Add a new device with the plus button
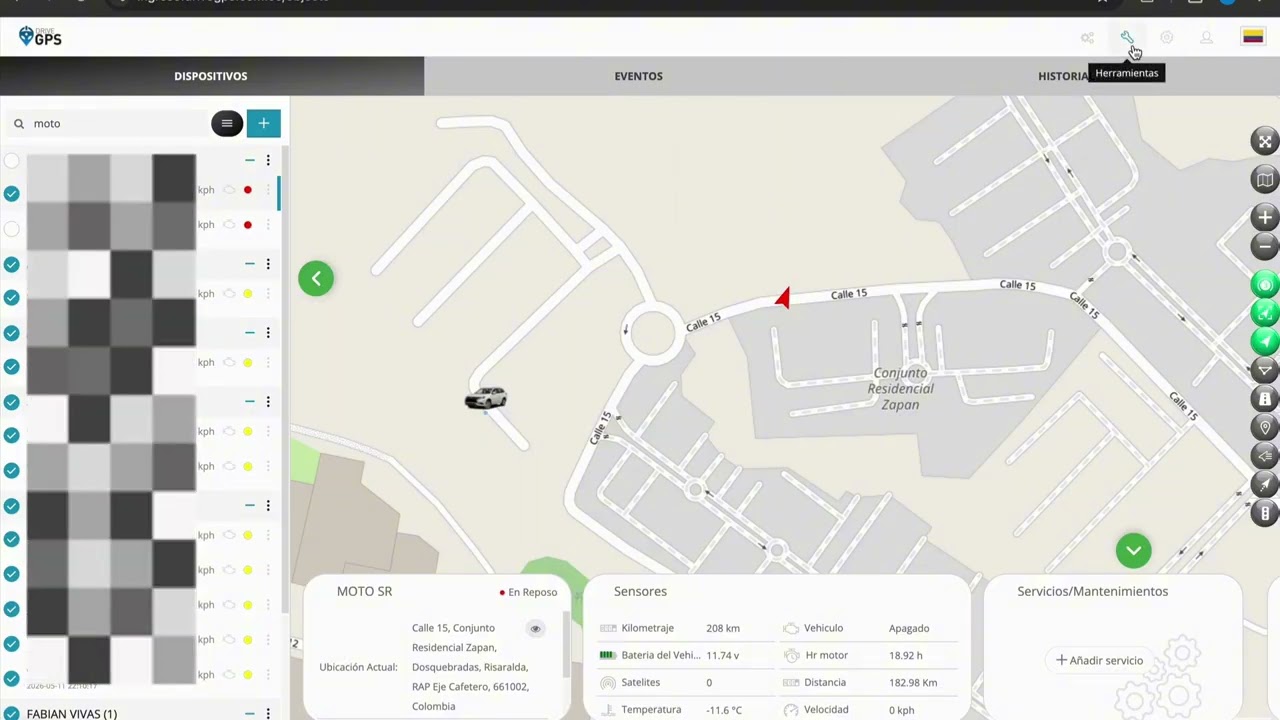The image size is (1280, 720). tap(264, 124)
